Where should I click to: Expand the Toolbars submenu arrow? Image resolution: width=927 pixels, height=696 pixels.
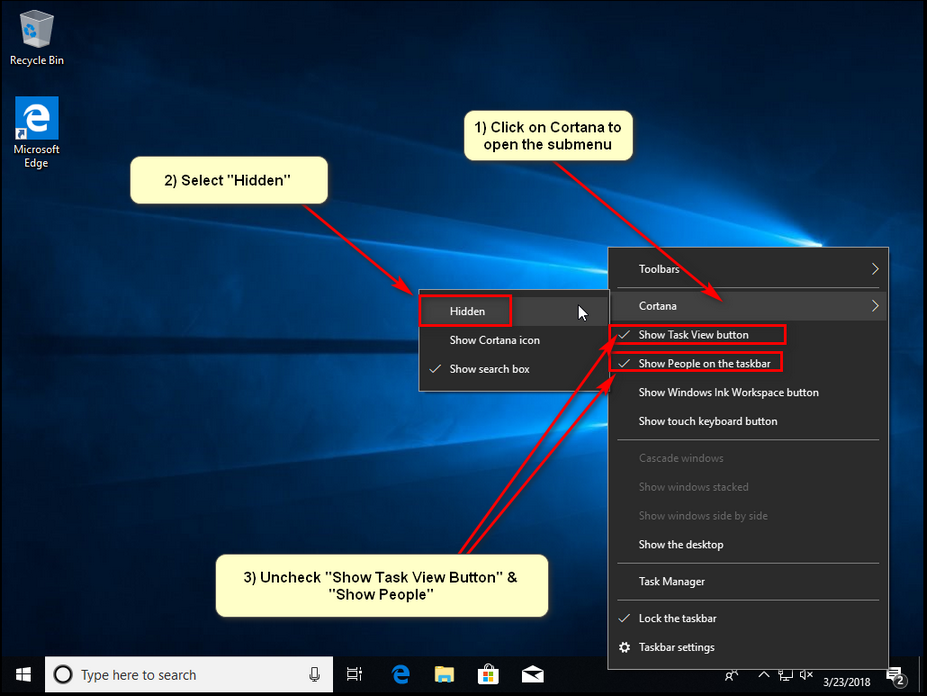click(x=875, y=269)
